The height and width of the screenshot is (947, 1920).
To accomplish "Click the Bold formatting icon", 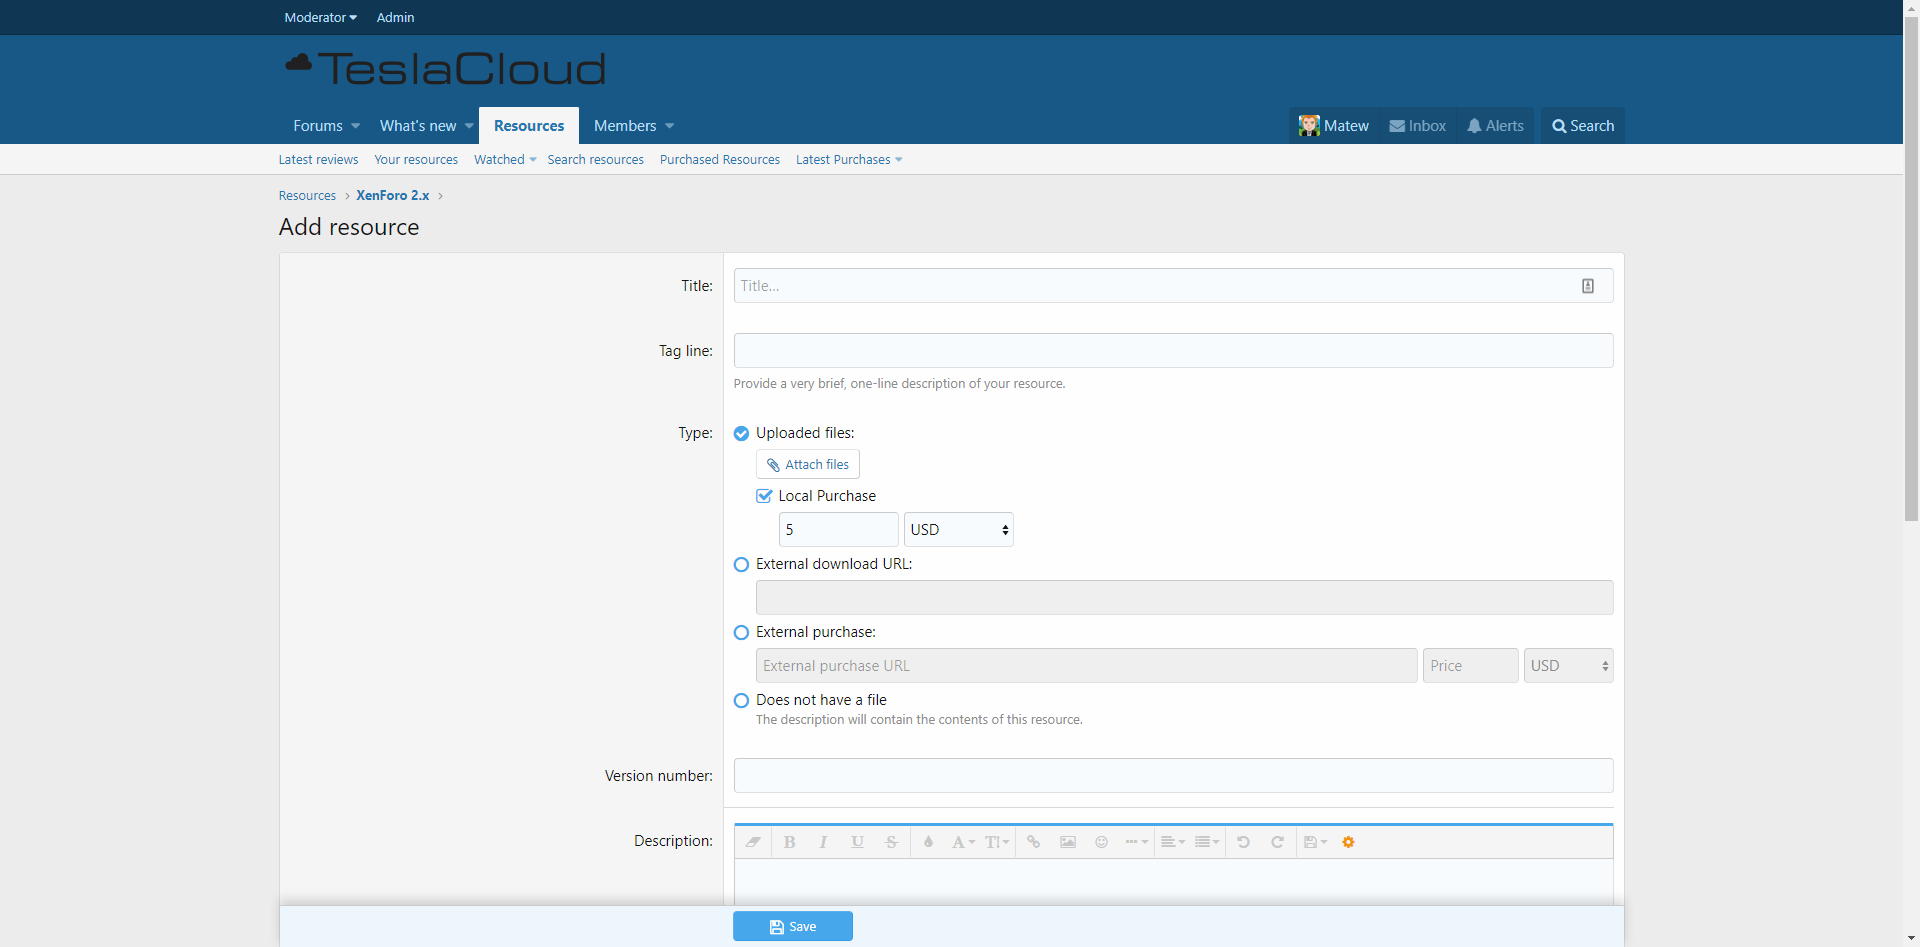I will (789, 842).
